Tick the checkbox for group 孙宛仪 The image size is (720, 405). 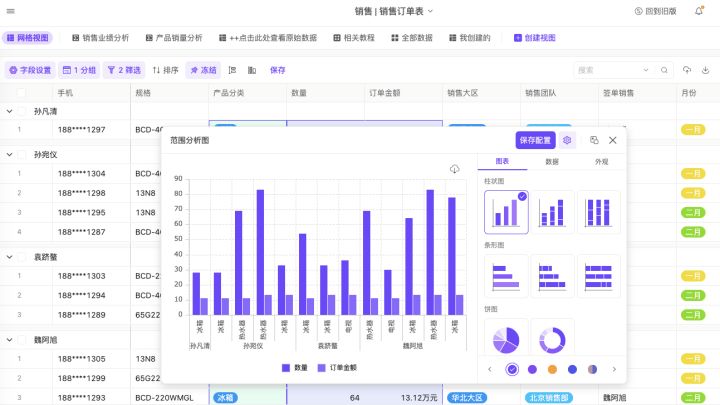[x=22, y=155]
